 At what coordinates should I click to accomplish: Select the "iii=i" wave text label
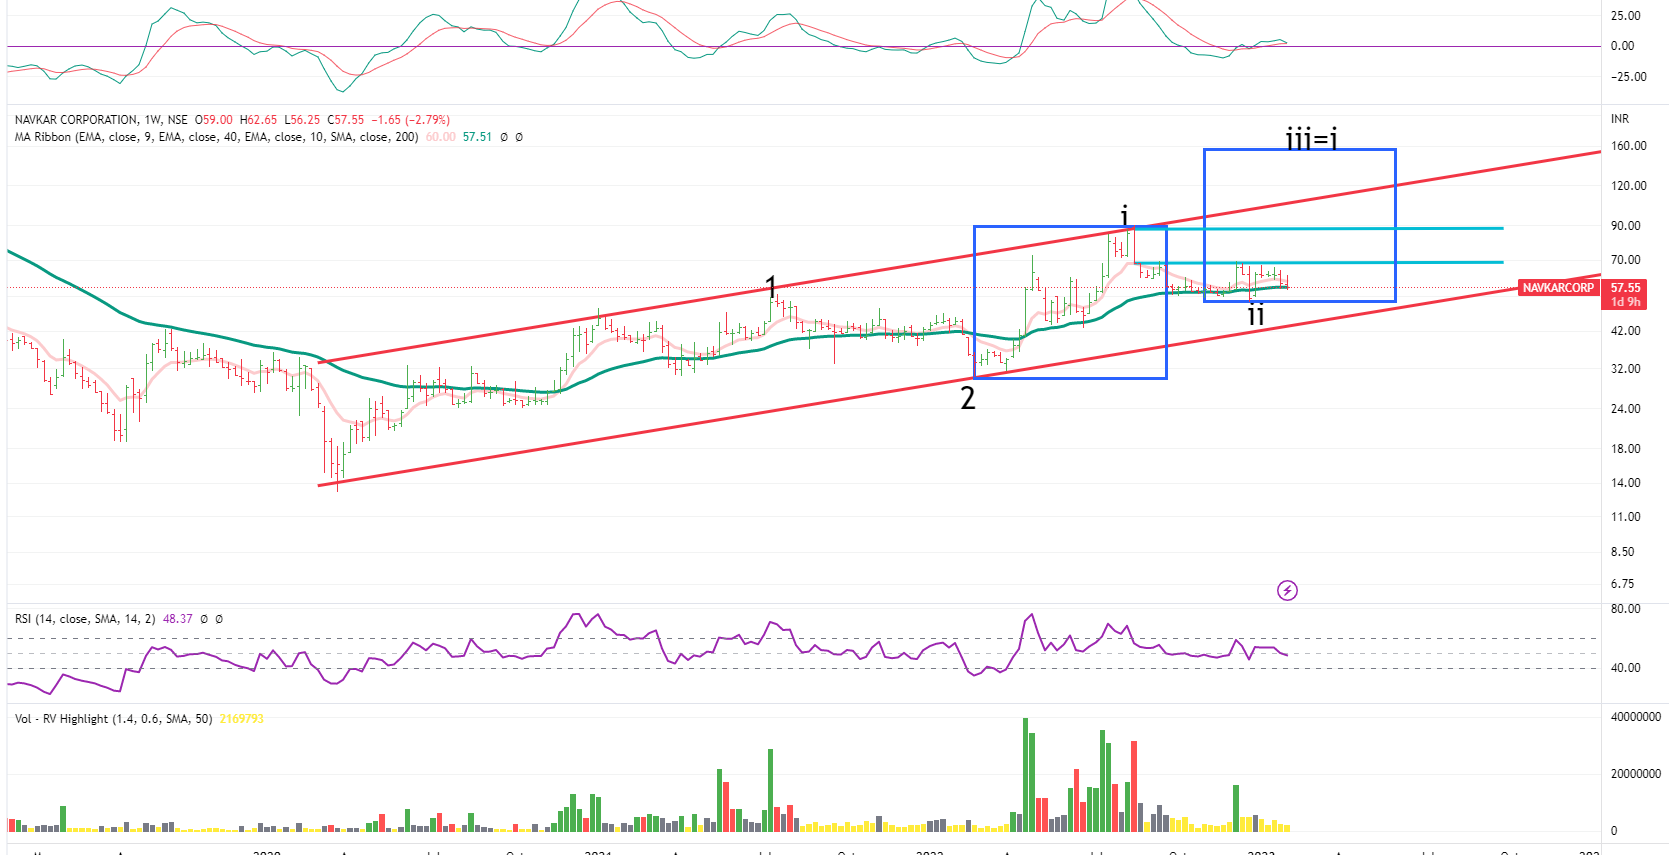[x=1311, y=139]
